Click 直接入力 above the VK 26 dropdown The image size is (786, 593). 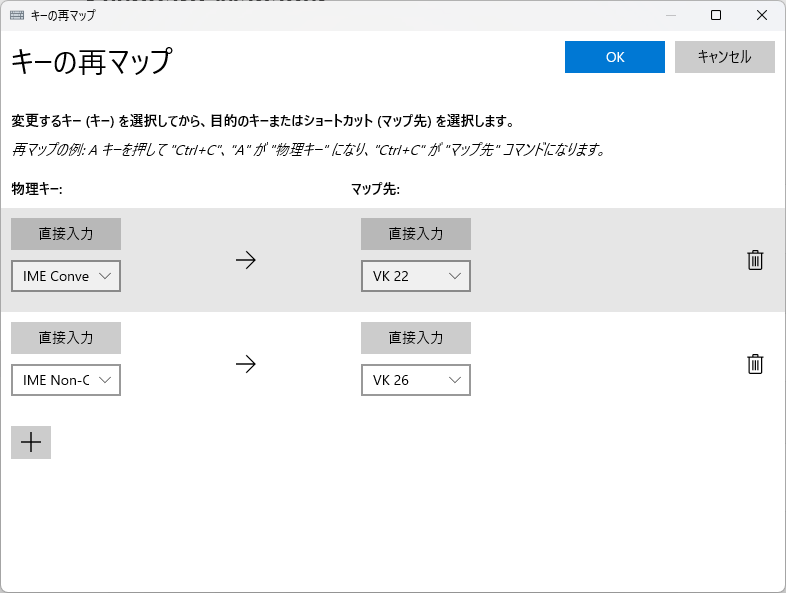coord(416,338)
